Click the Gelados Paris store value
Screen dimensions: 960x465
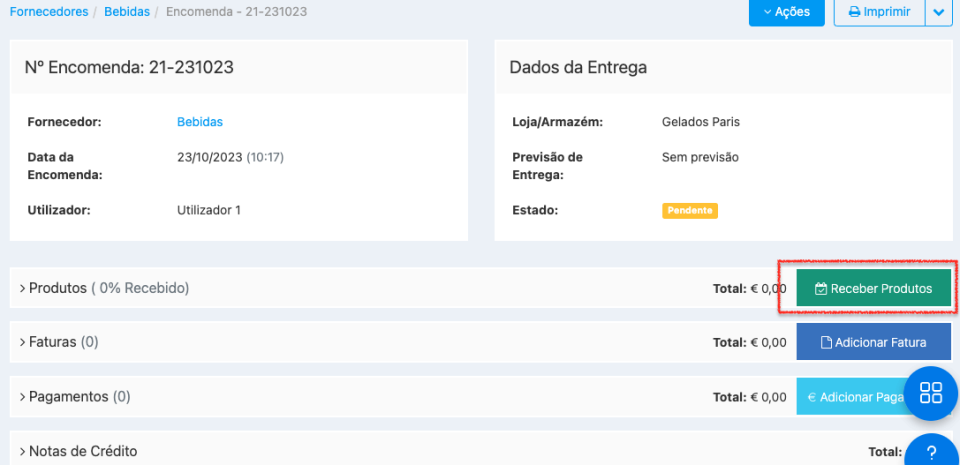tap(700, 122)
